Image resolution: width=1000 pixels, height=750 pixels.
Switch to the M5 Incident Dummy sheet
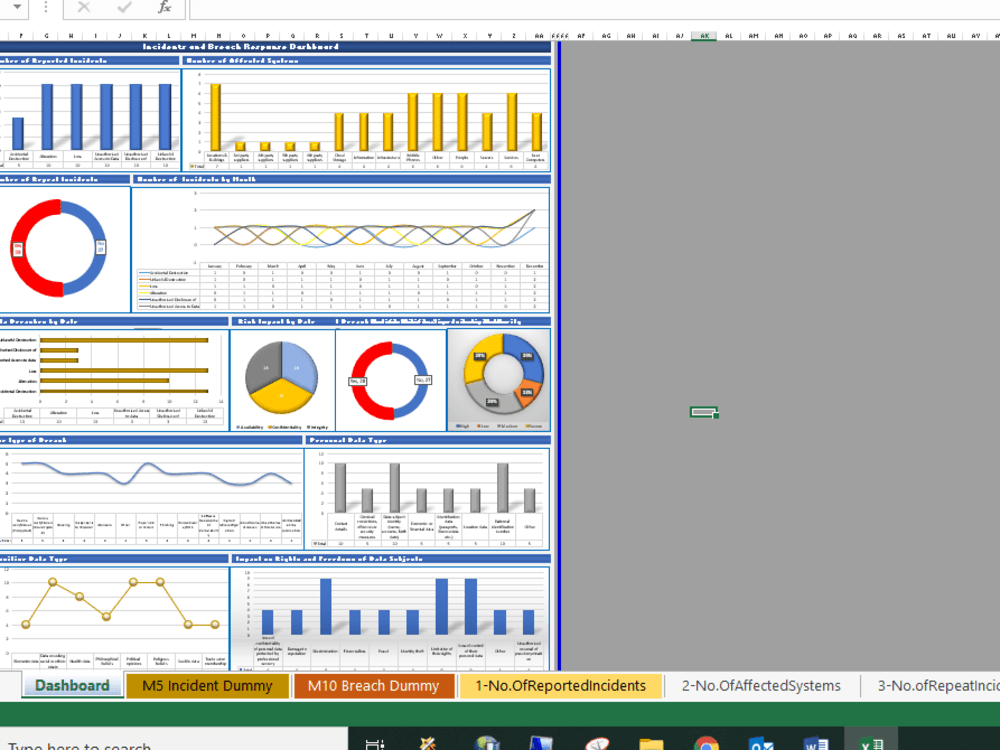206,686
